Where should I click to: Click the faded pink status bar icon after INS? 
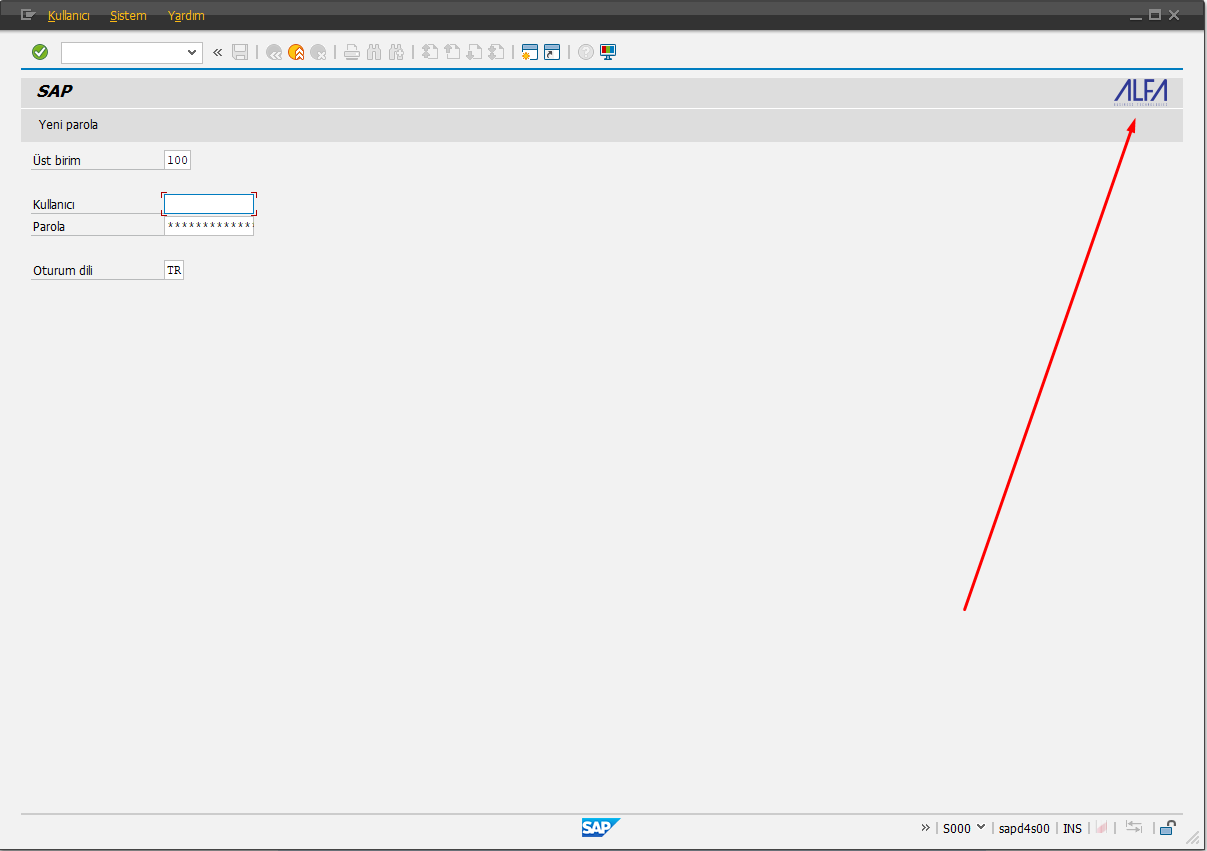click(x=1101, y=828)
